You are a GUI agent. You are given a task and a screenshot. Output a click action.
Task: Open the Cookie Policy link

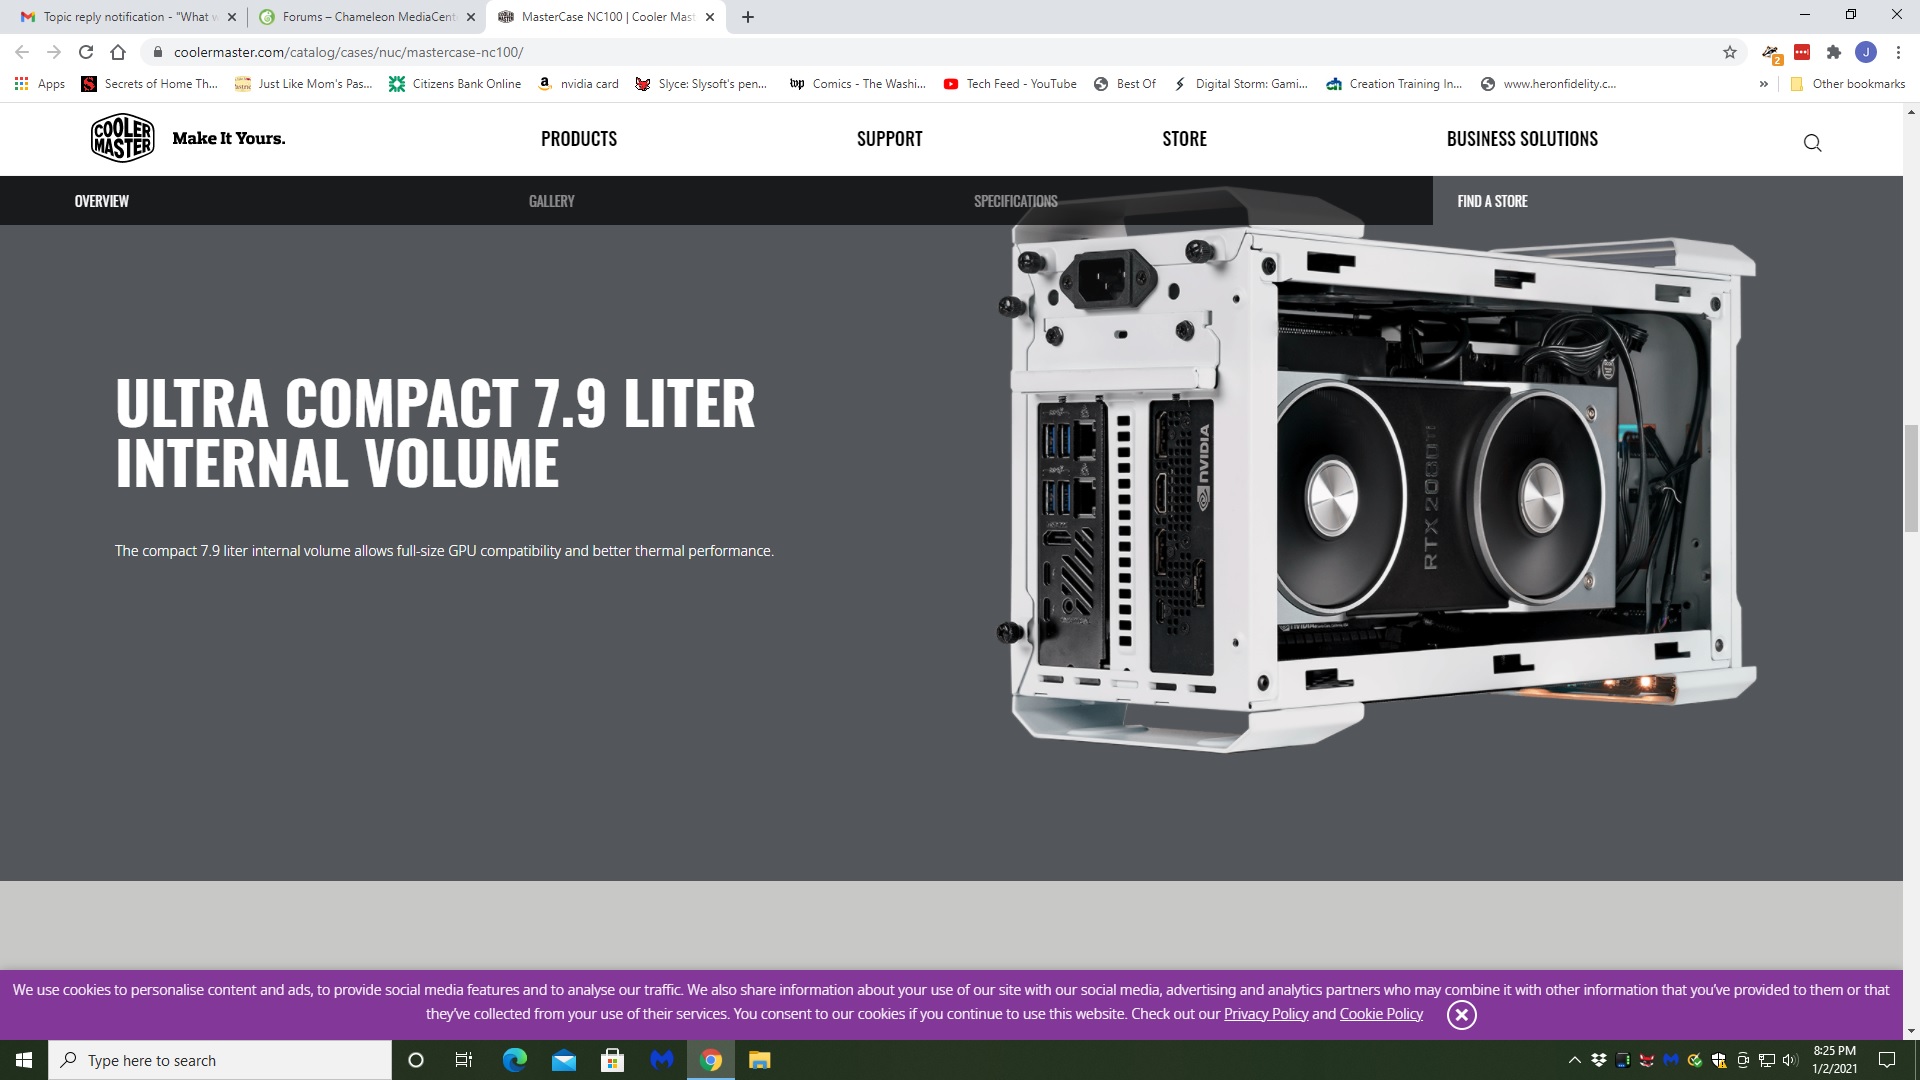(x=1381, y=1014)
